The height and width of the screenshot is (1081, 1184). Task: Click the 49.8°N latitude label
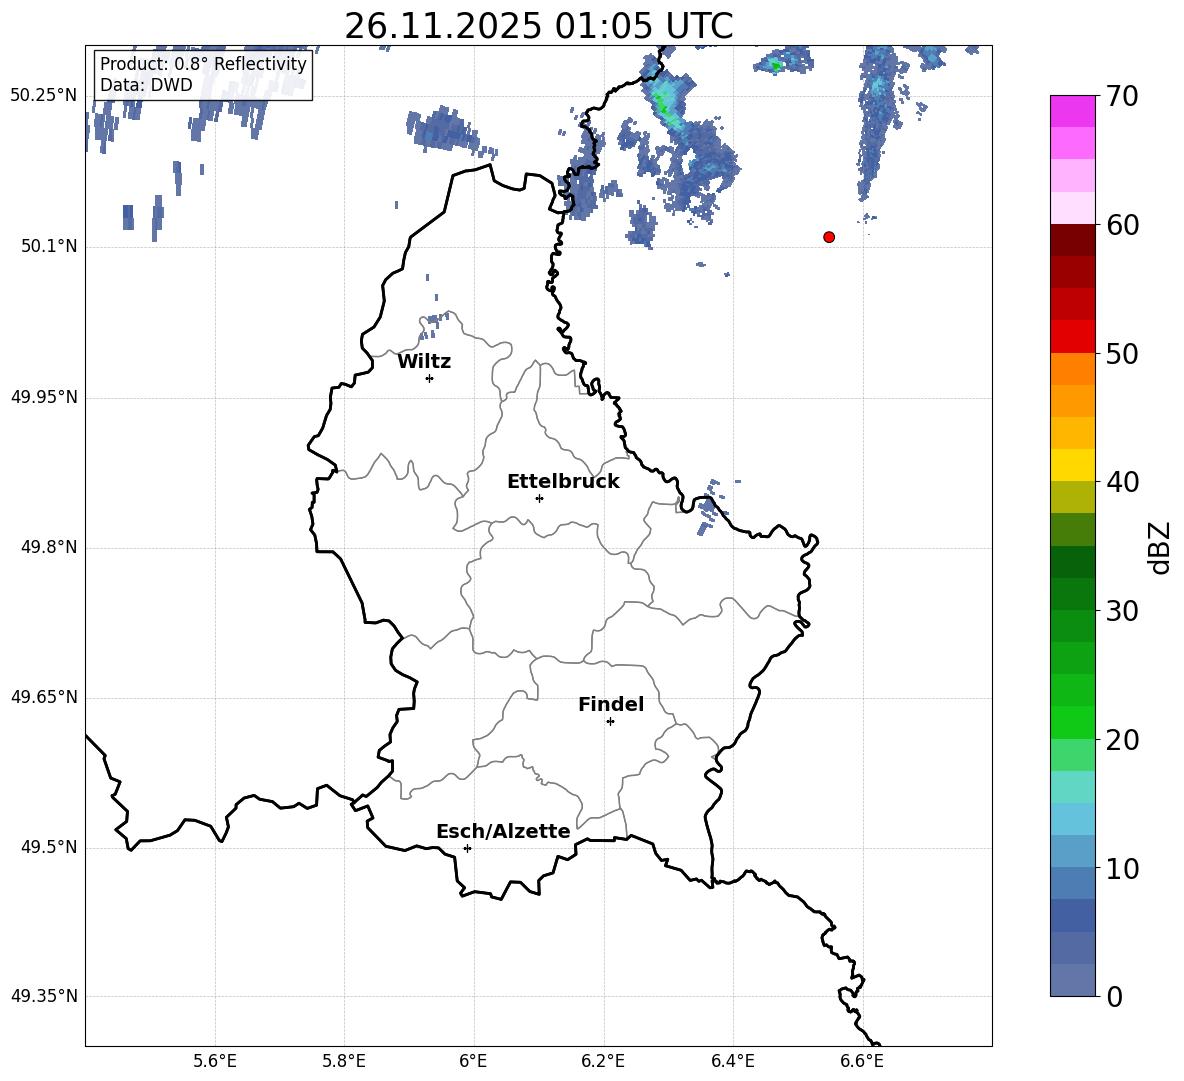point(49,547)
